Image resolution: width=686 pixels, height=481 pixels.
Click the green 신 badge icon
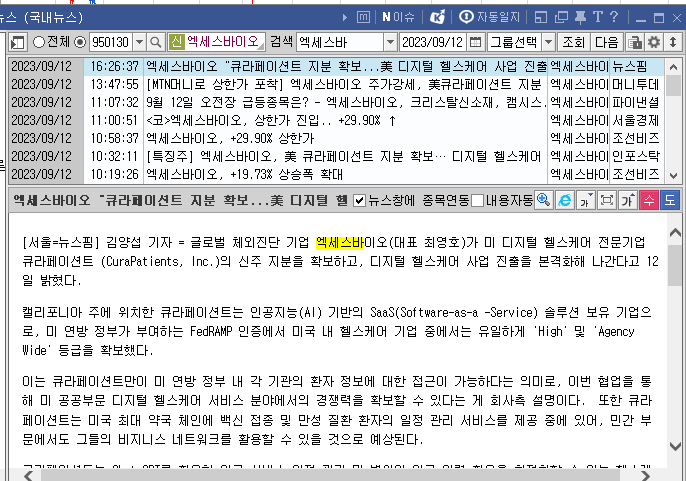(176, 42)
